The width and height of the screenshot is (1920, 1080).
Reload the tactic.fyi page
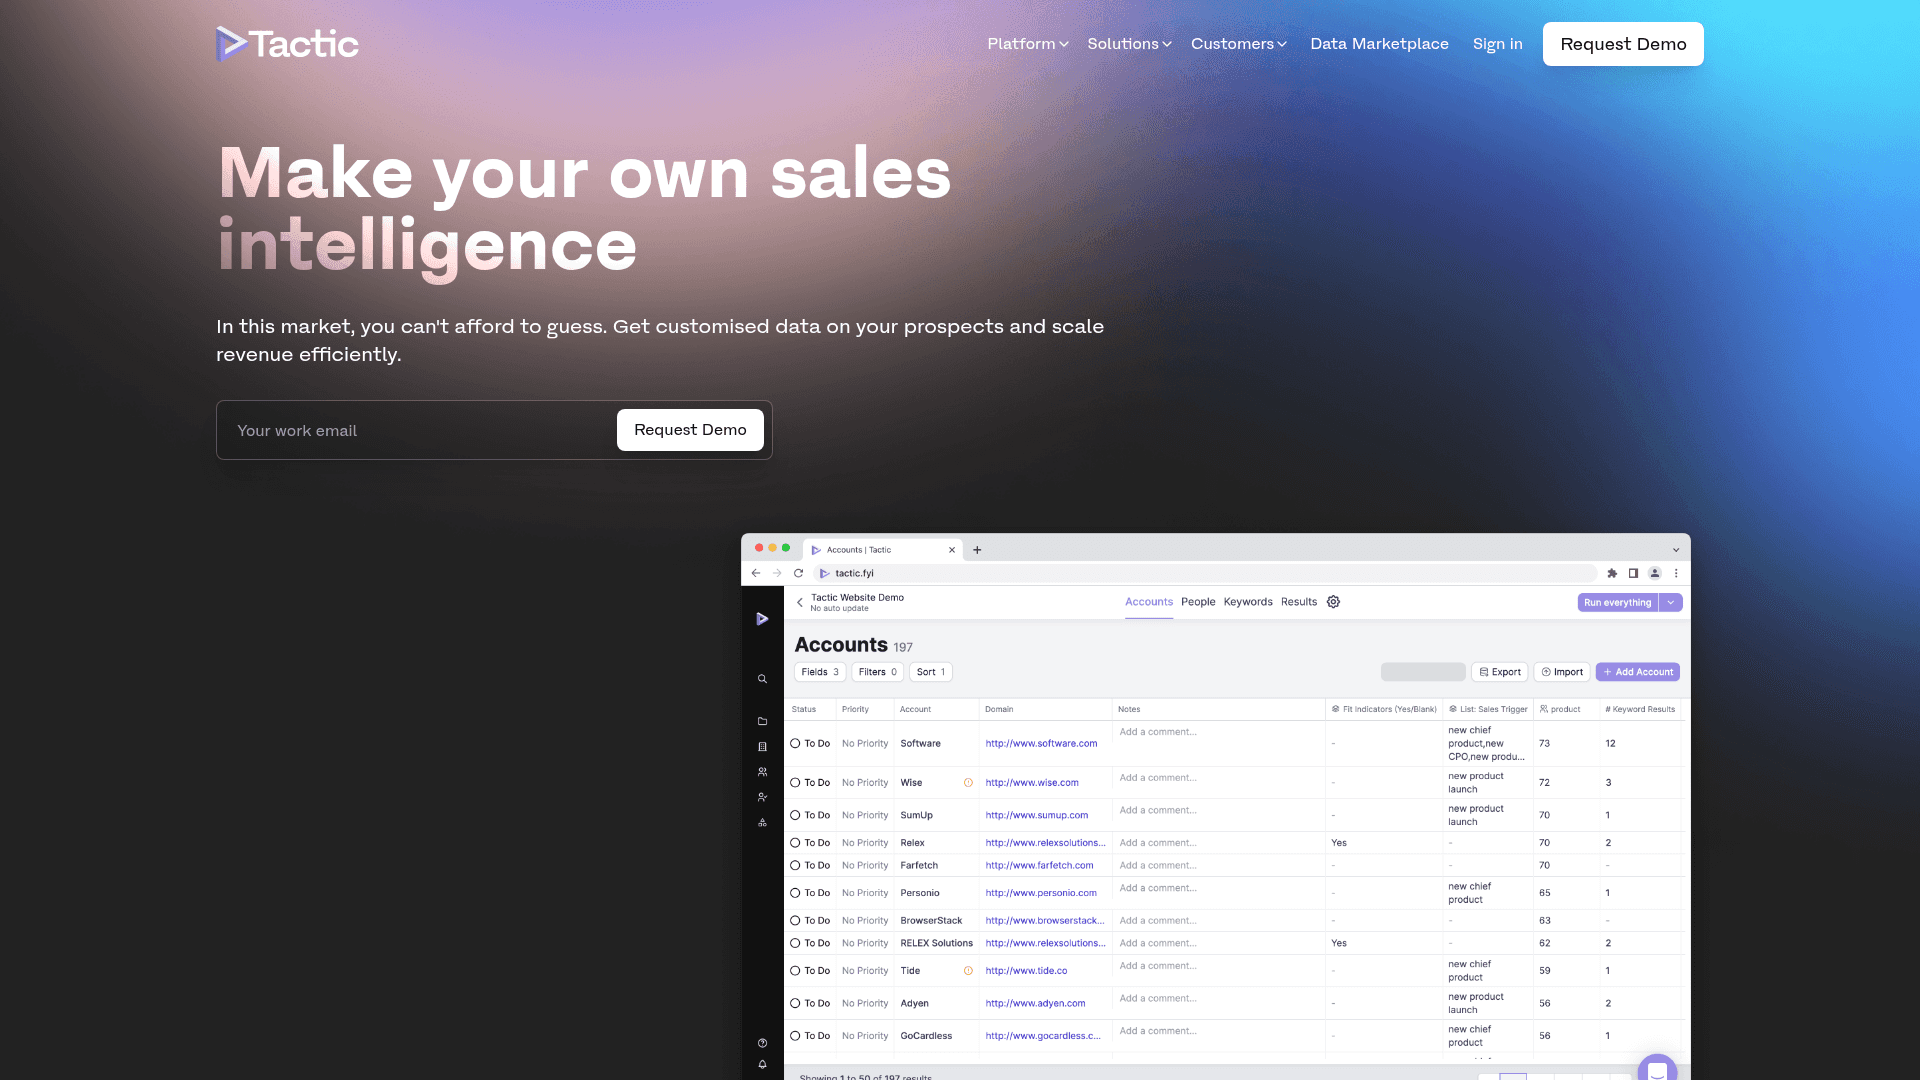[x=798, y=573]
